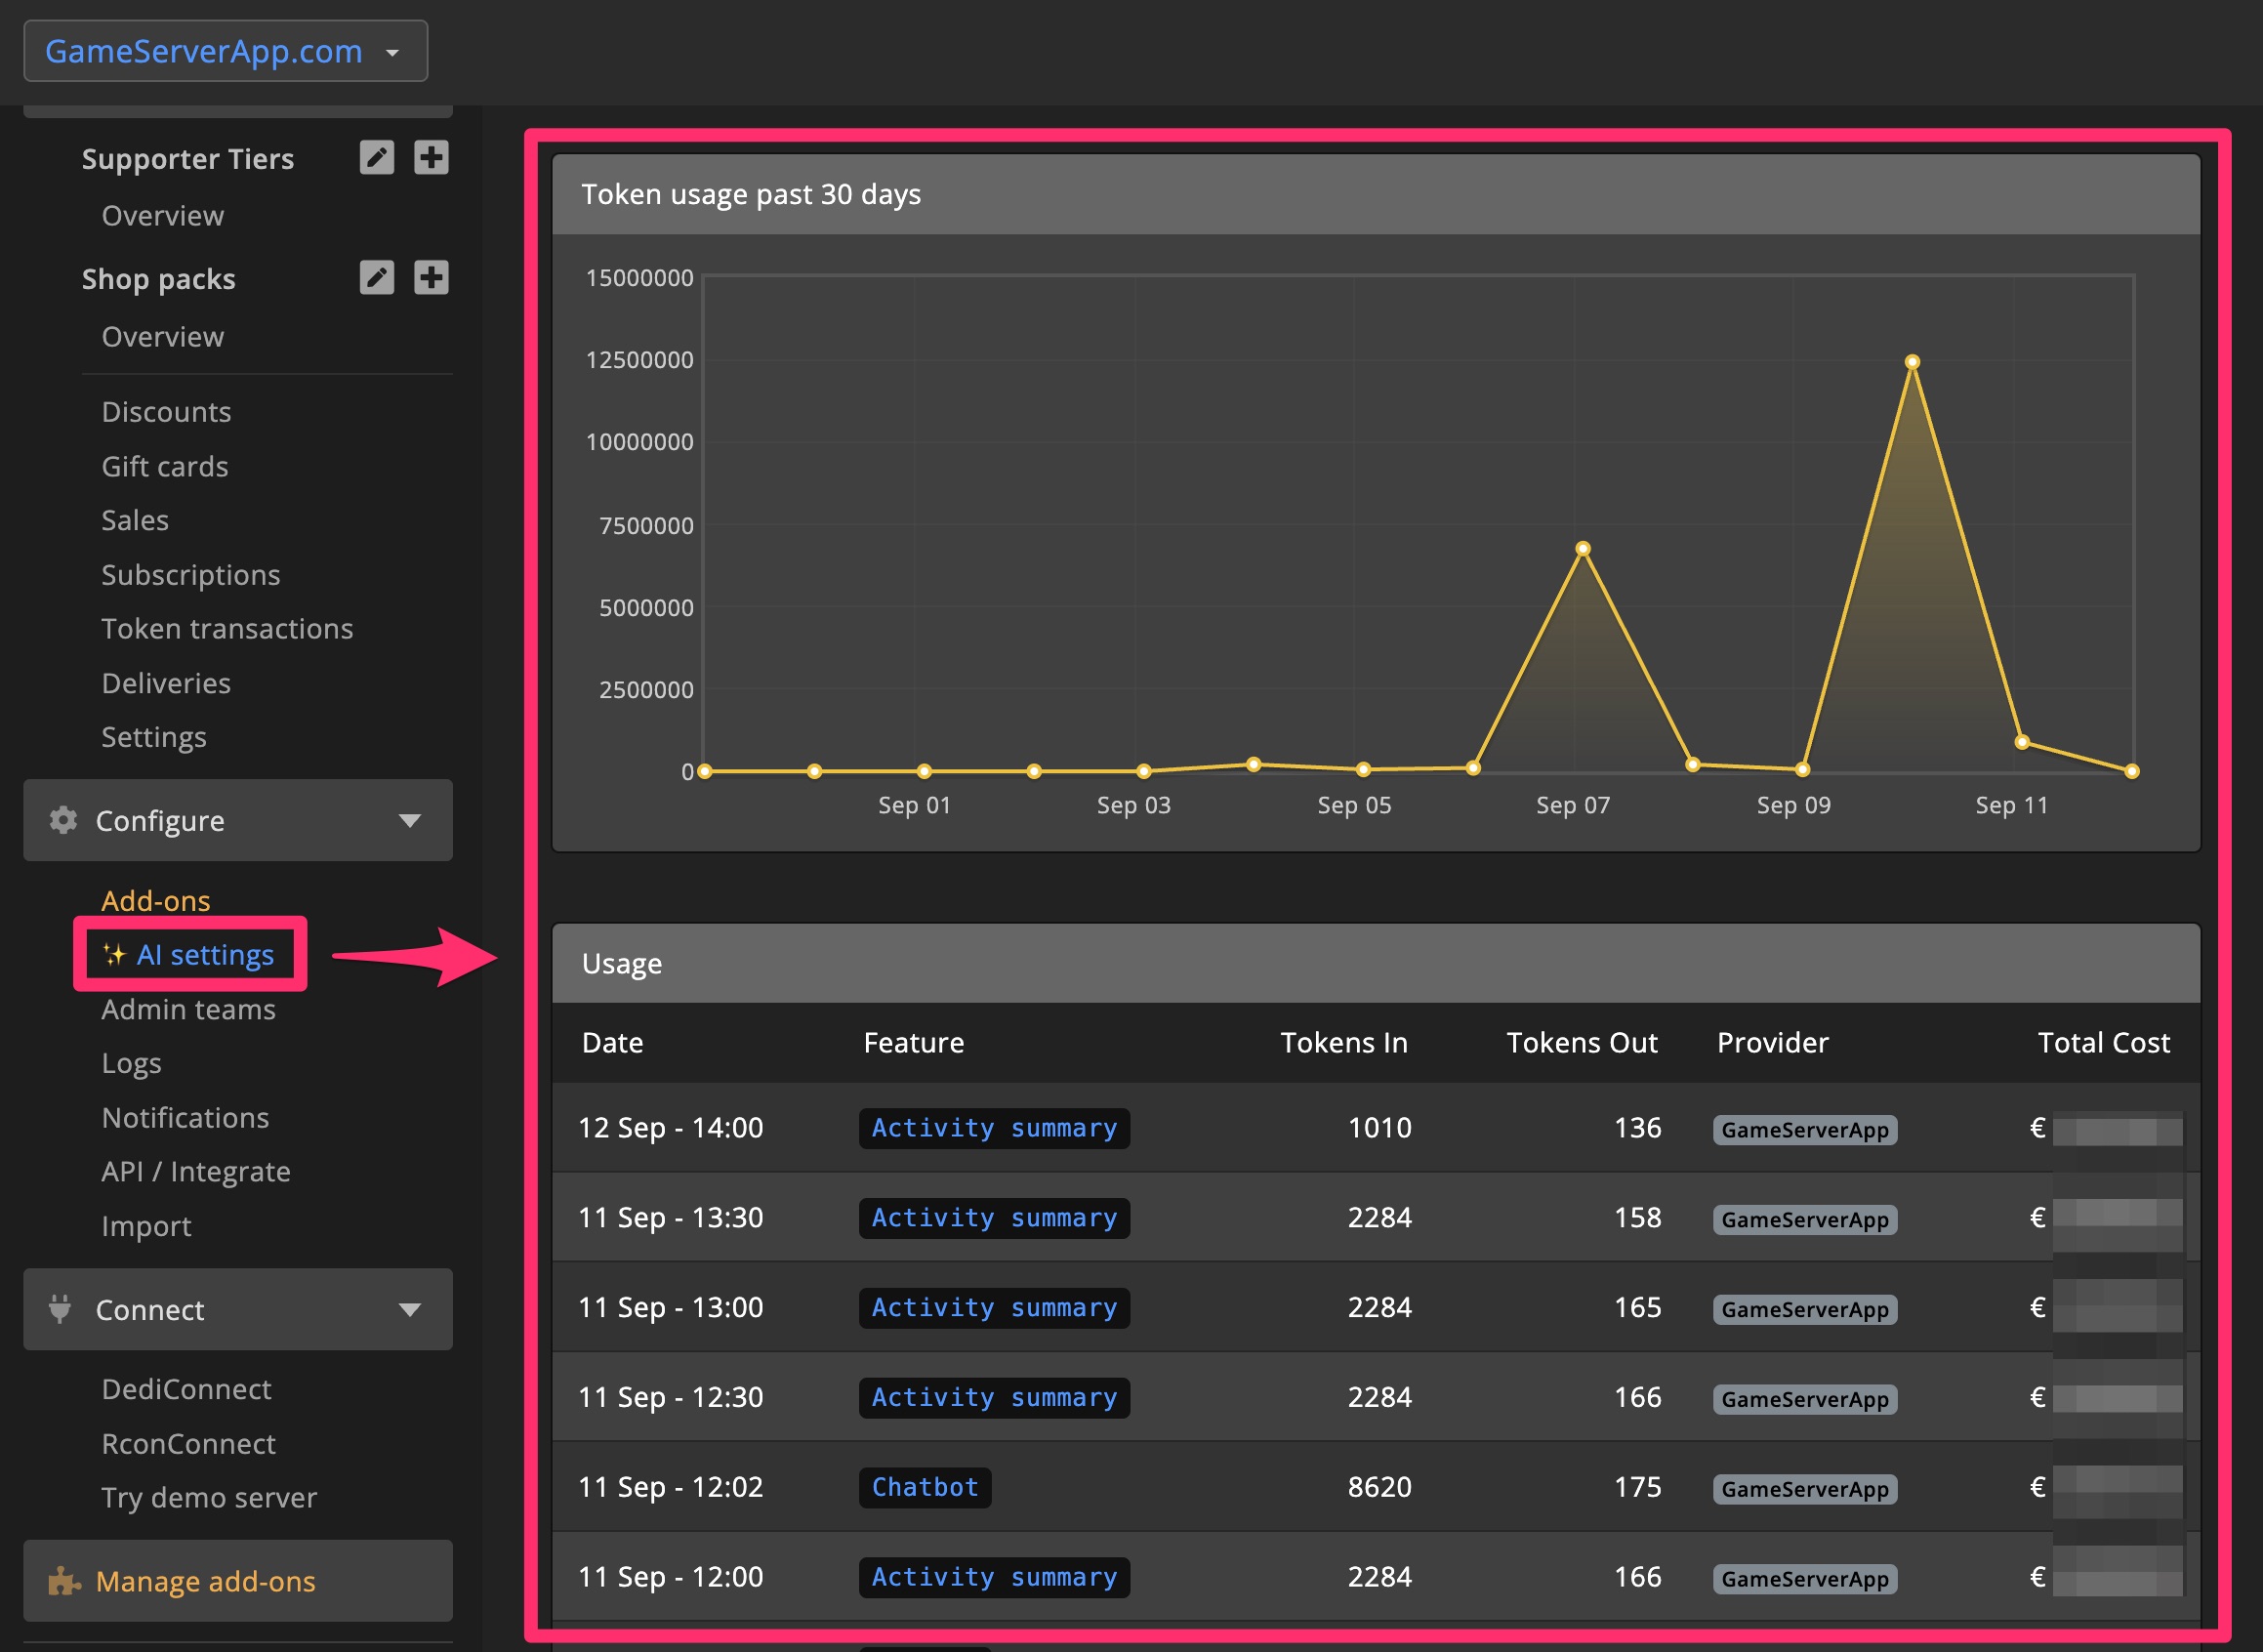This screenshot has height=1652, width=2263.
Task: Open Deliveries page
Action: (166, 684)
